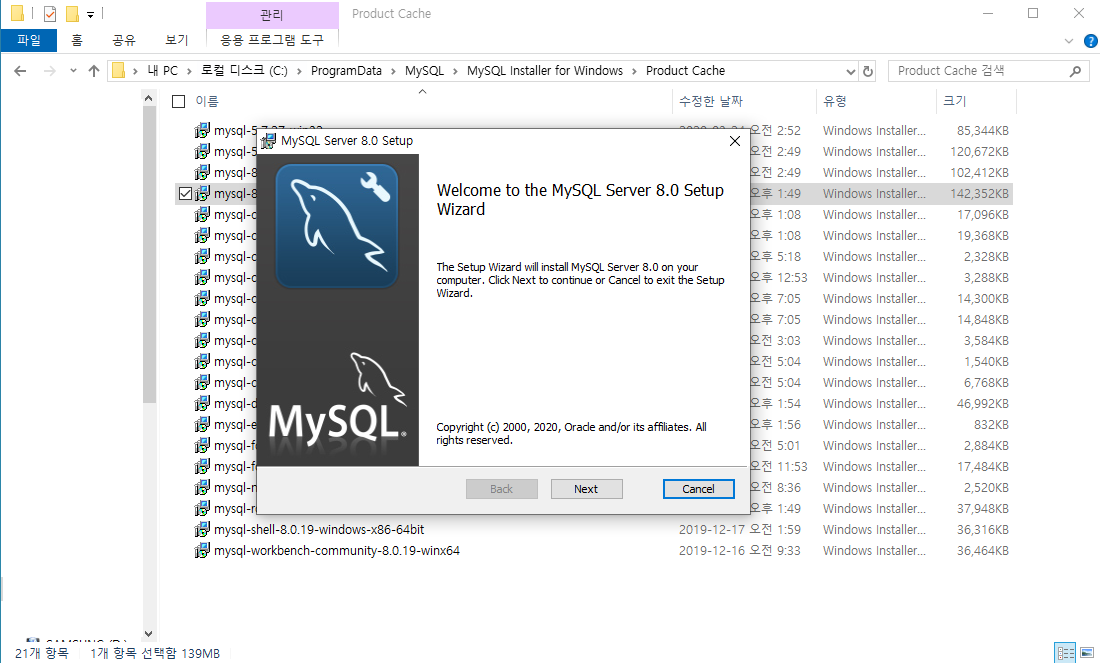The width and height of the screenshot is (1100, 663).
Task: Click the search magnifier icon
Action: [x=1075, y=71]
